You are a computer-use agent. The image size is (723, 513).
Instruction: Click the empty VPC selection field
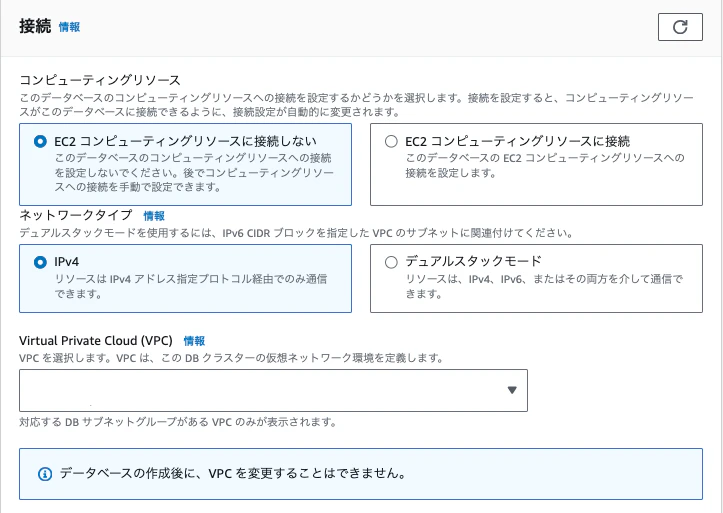point(273,390)
